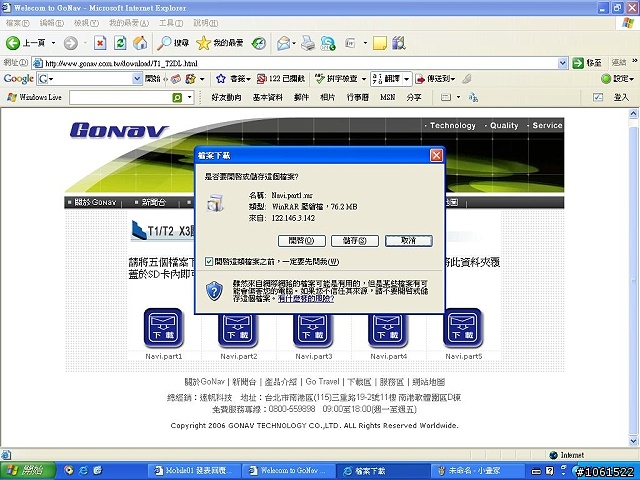Click the 122 blocked popups button
This screenshot has height=480, width=640.
[280, 78]
